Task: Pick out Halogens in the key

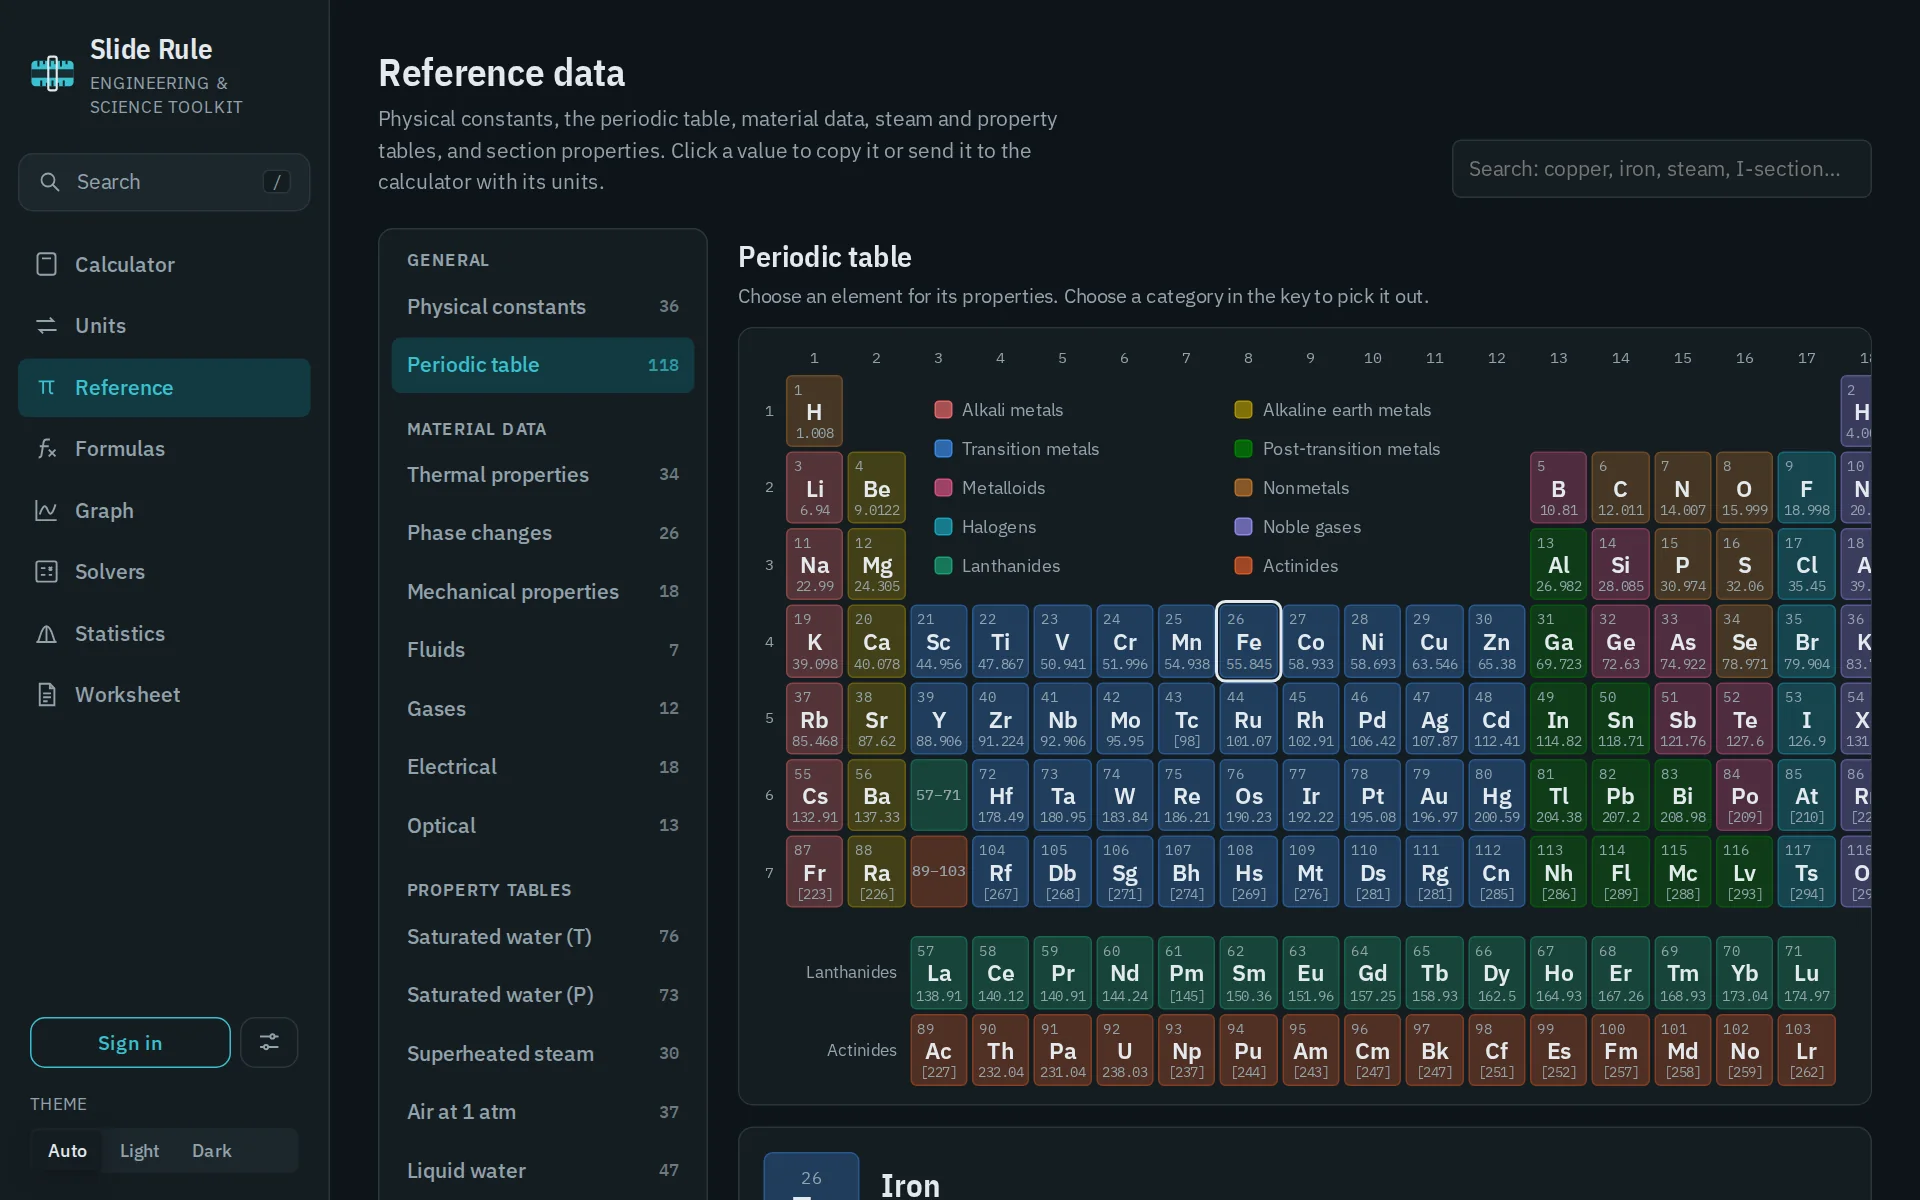Action: [985, 527]
